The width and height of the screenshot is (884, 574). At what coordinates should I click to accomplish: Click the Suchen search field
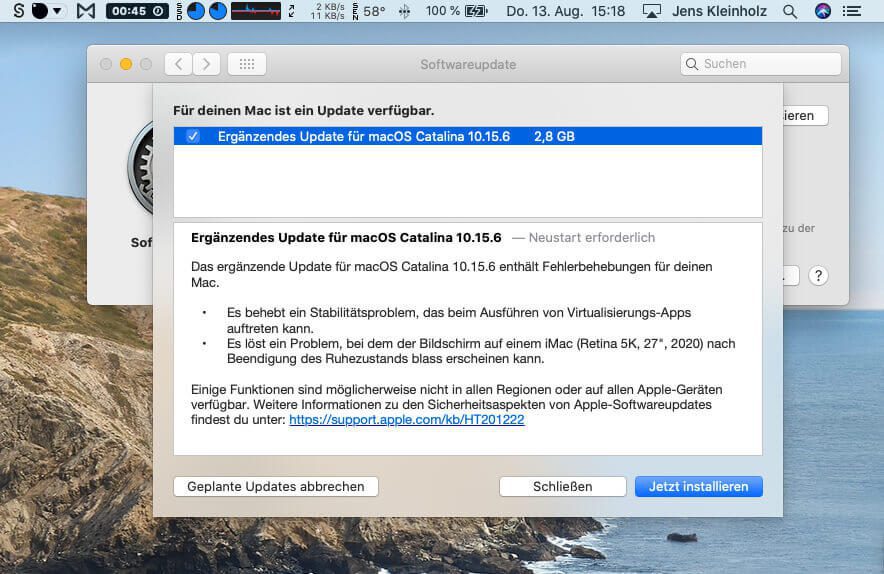[761, 64]
